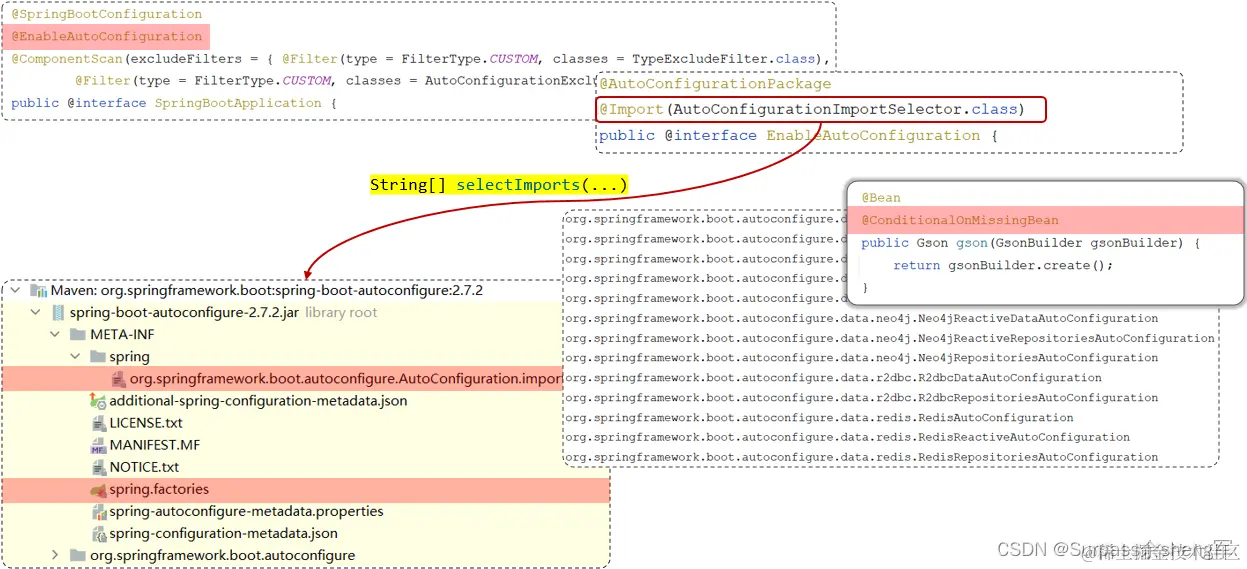Click the Neo4jReactiveDataAutoConfiguration line

click(861, 318)
